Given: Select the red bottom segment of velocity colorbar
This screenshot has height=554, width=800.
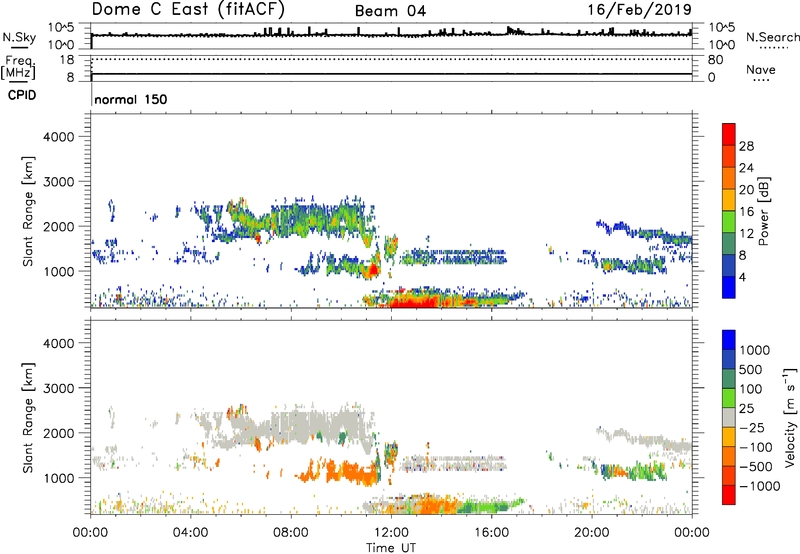Looking at the screenshot, I should coord(729,495).
